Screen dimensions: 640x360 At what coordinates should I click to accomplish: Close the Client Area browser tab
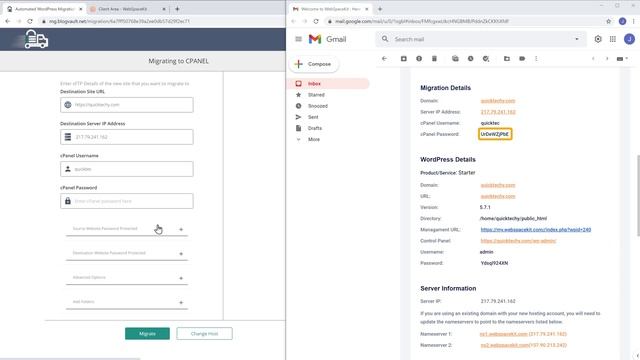tap(164, 9)
